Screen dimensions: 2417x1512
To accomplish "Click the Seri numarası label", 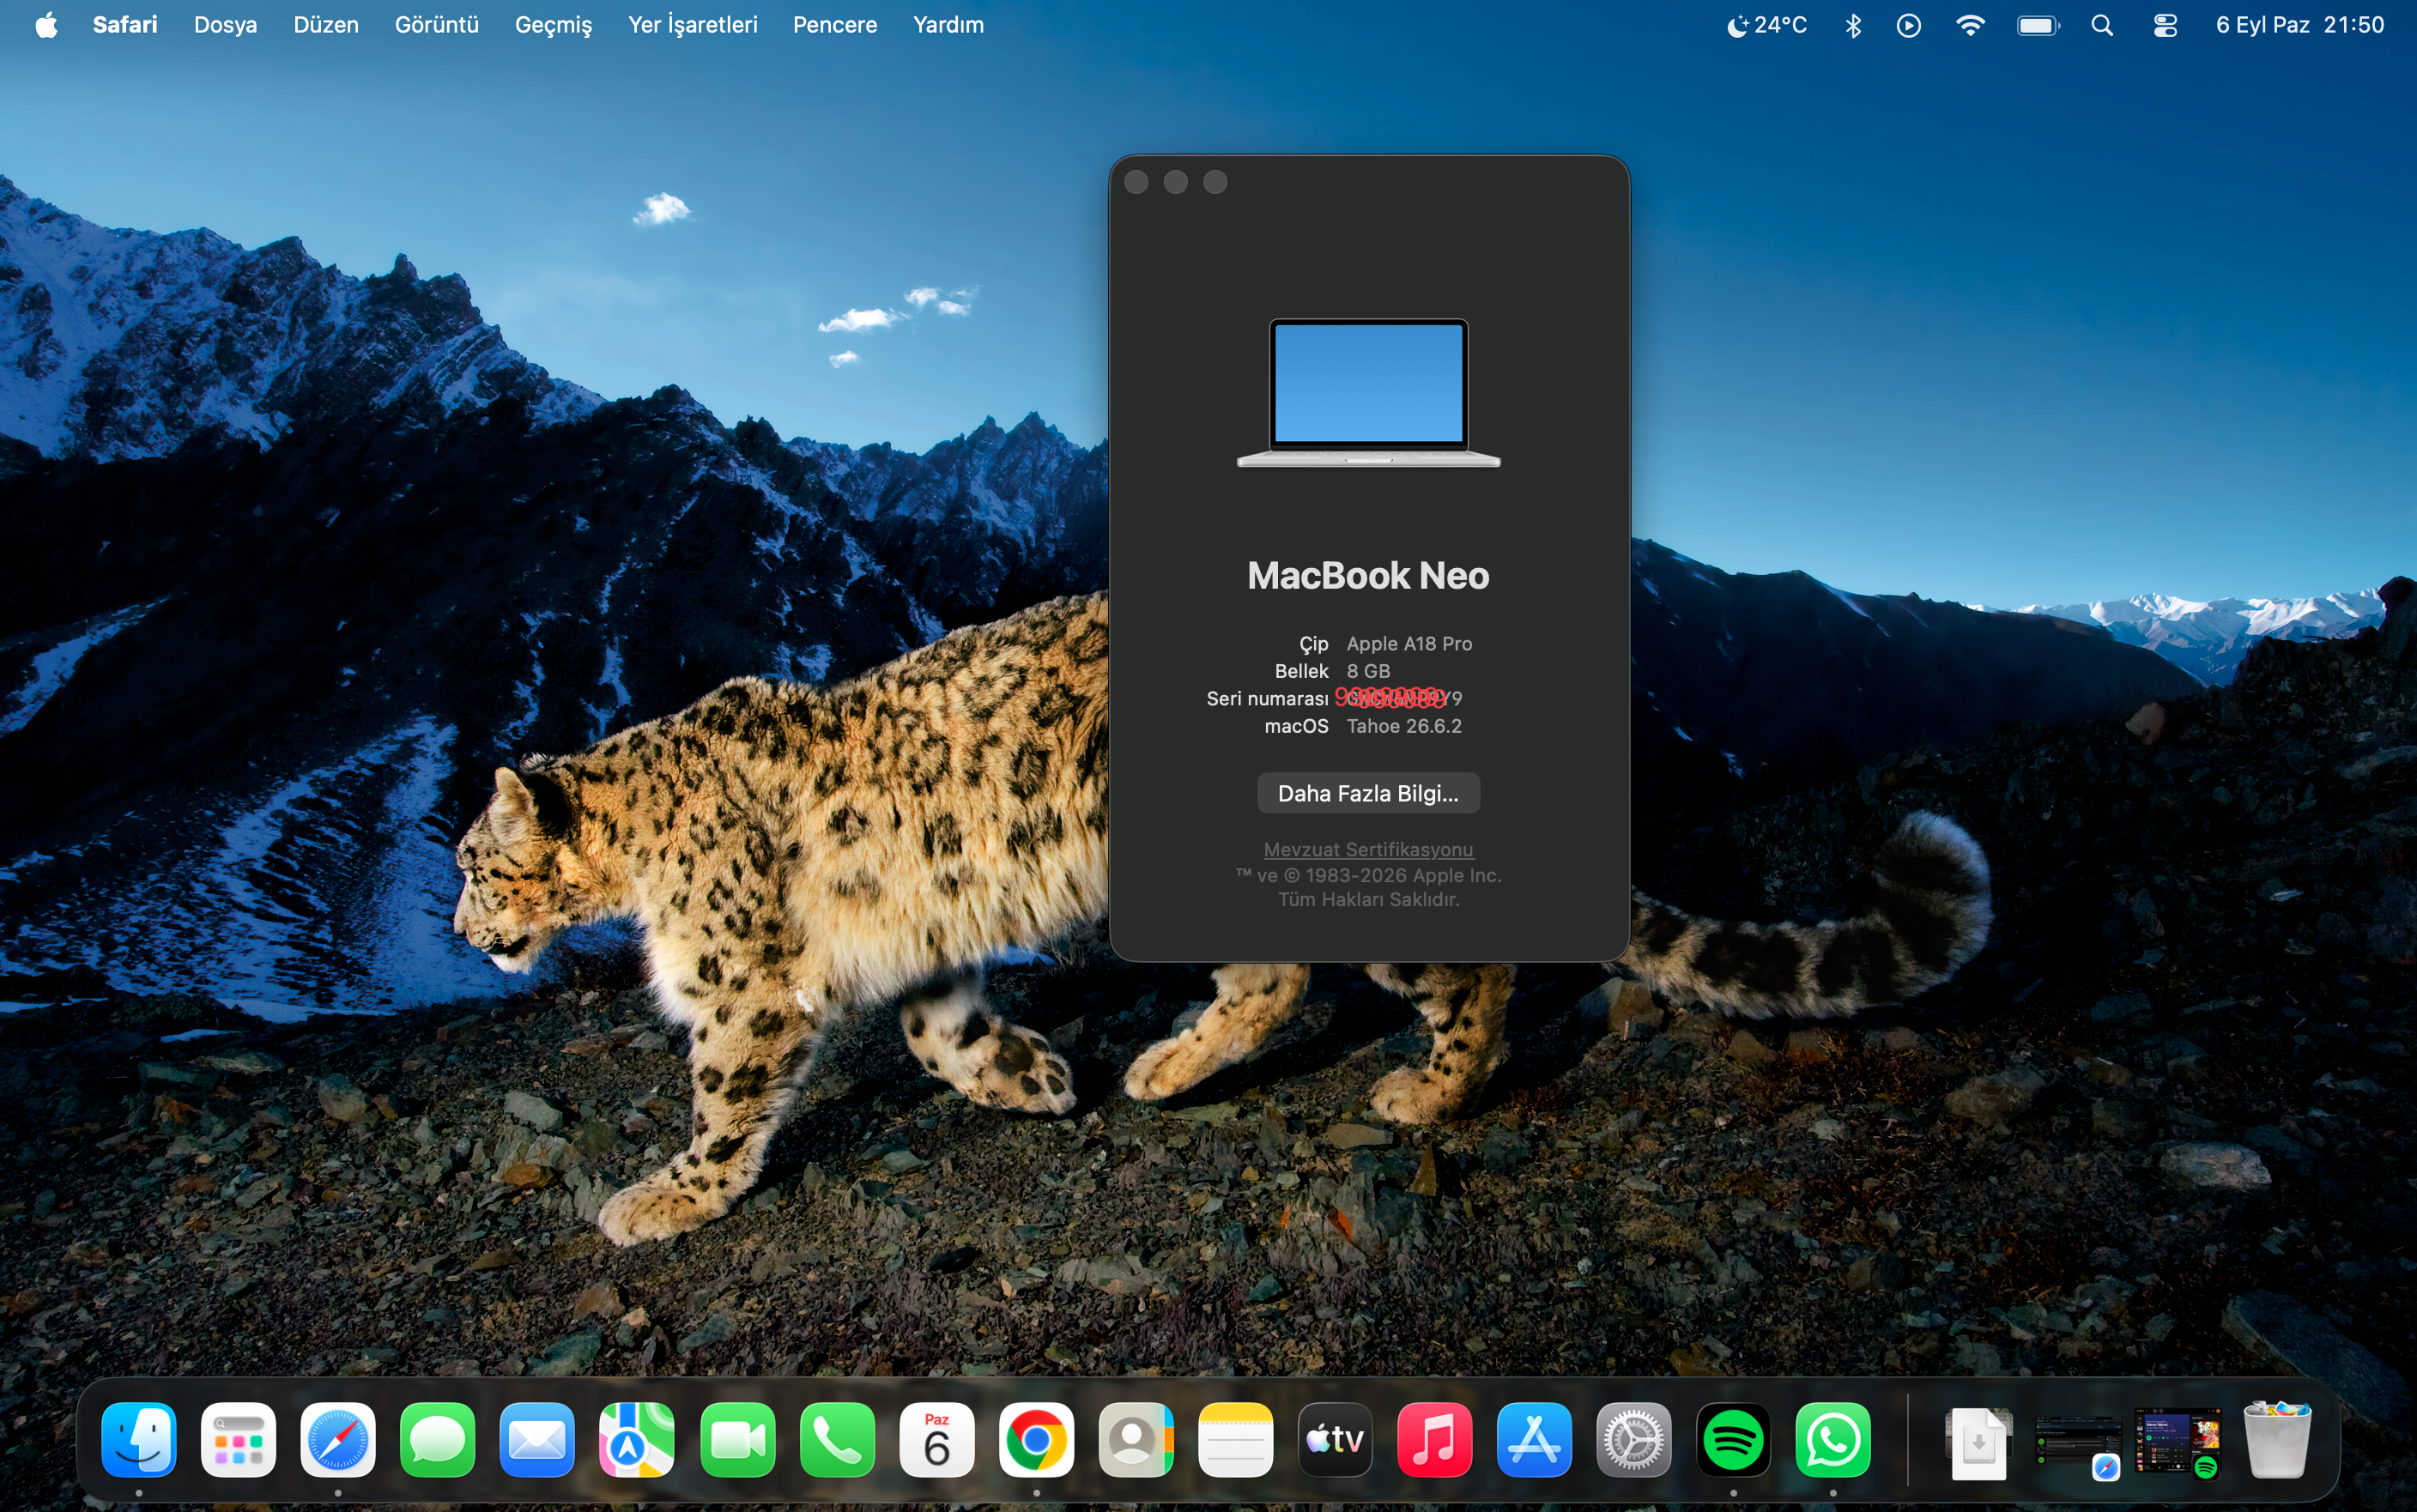I will coord(1267,698).
